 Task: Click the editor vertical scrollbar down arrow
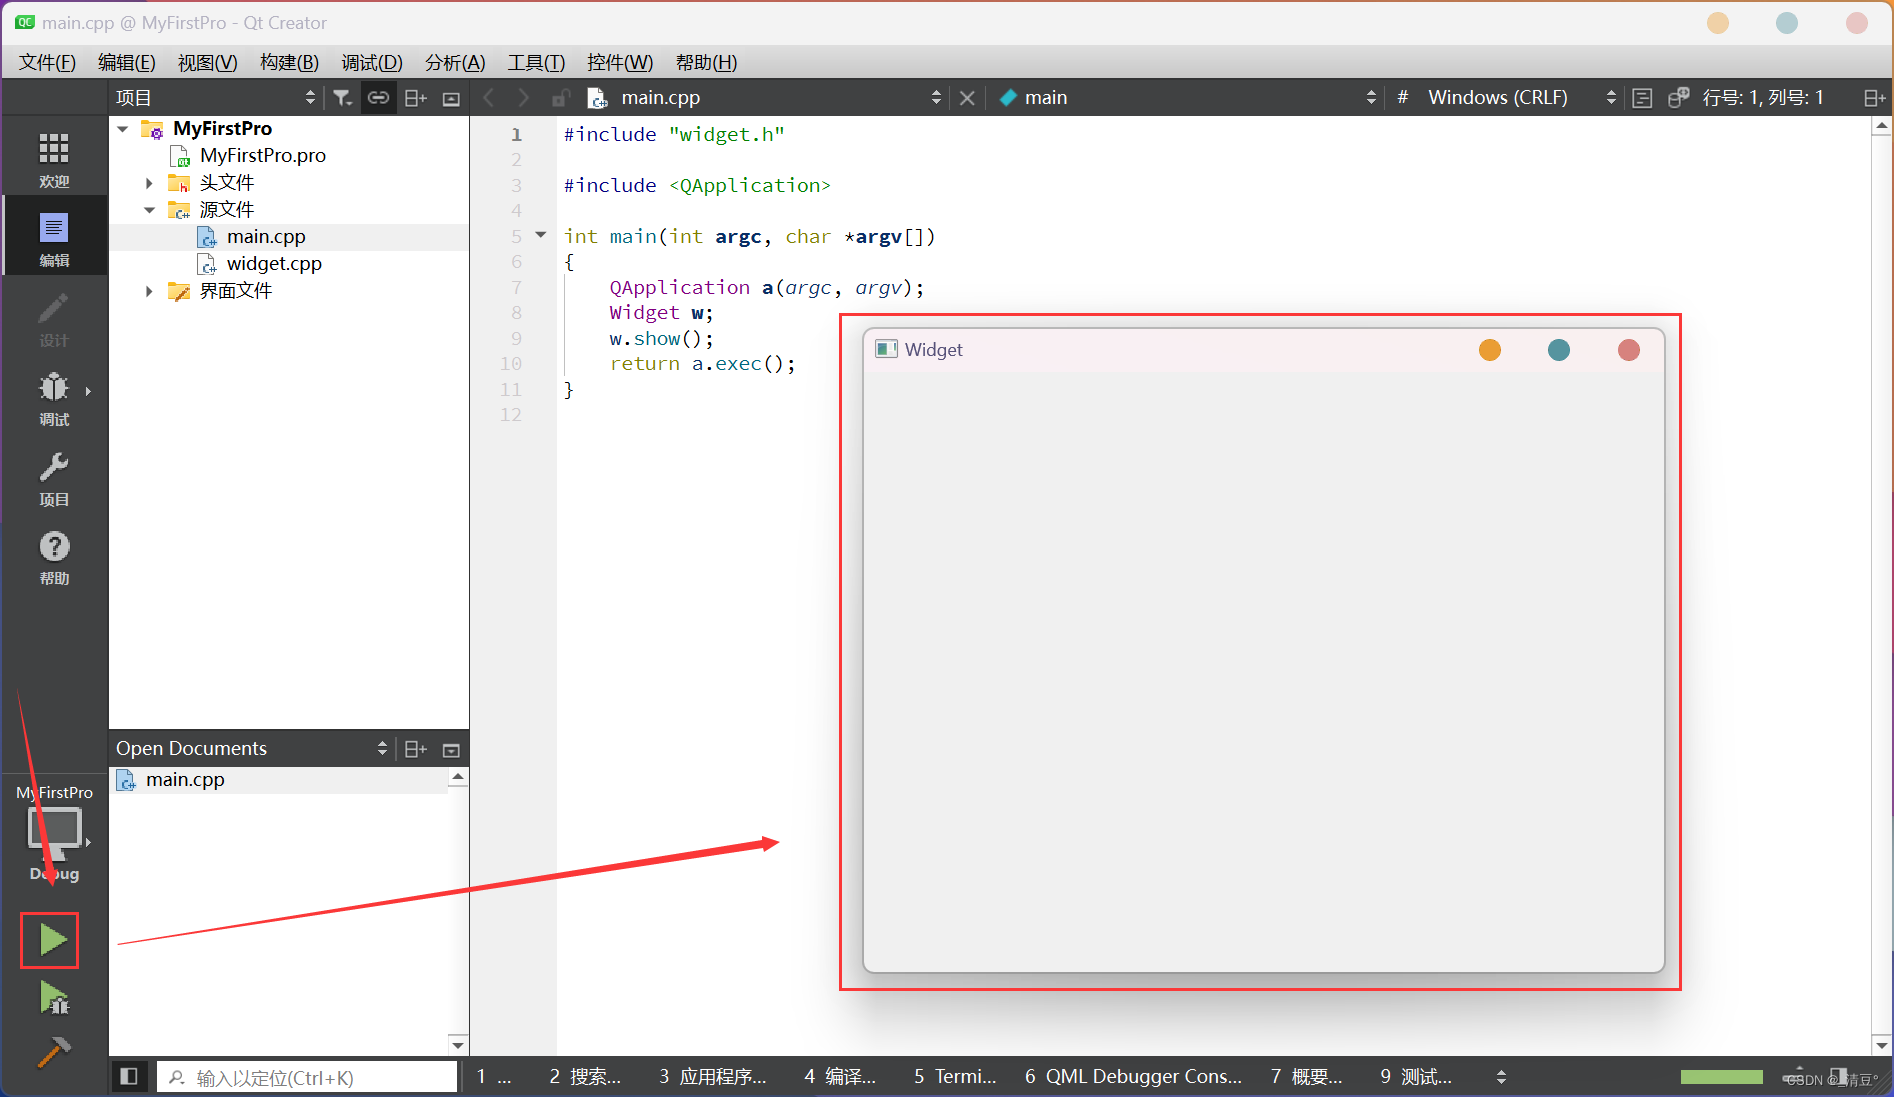click(x=1882, y=1046)
